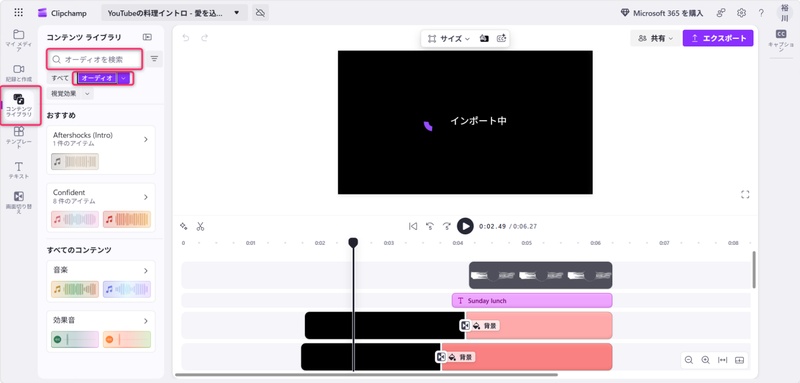Image resolution: width=800 pixels, height=383 pixels.
Task: Select the first Confident audio thumbnail
Action: pos(75,219)
